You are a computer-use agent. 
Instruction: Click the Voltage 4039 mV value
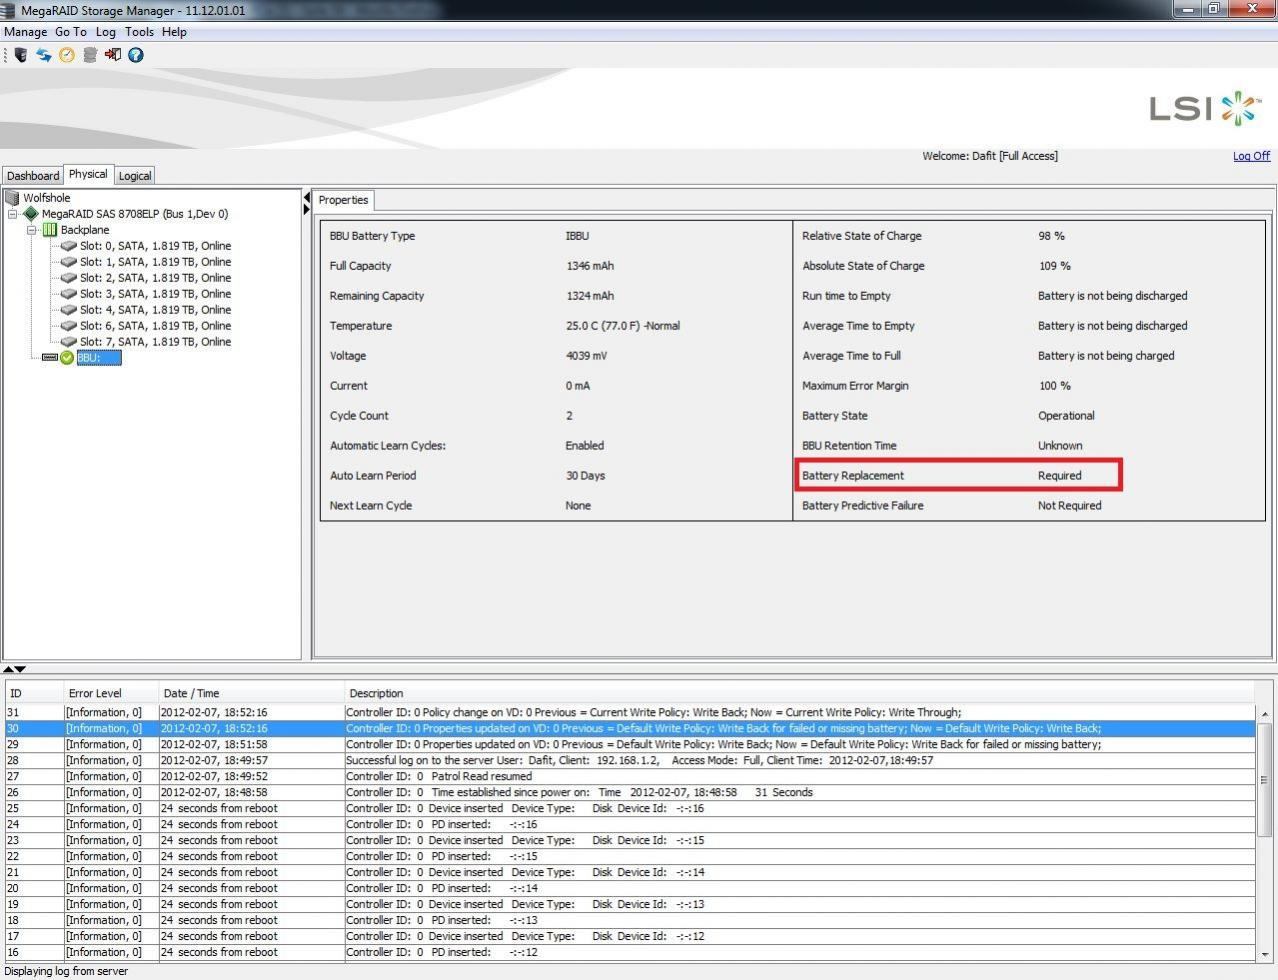click(586, 356)
